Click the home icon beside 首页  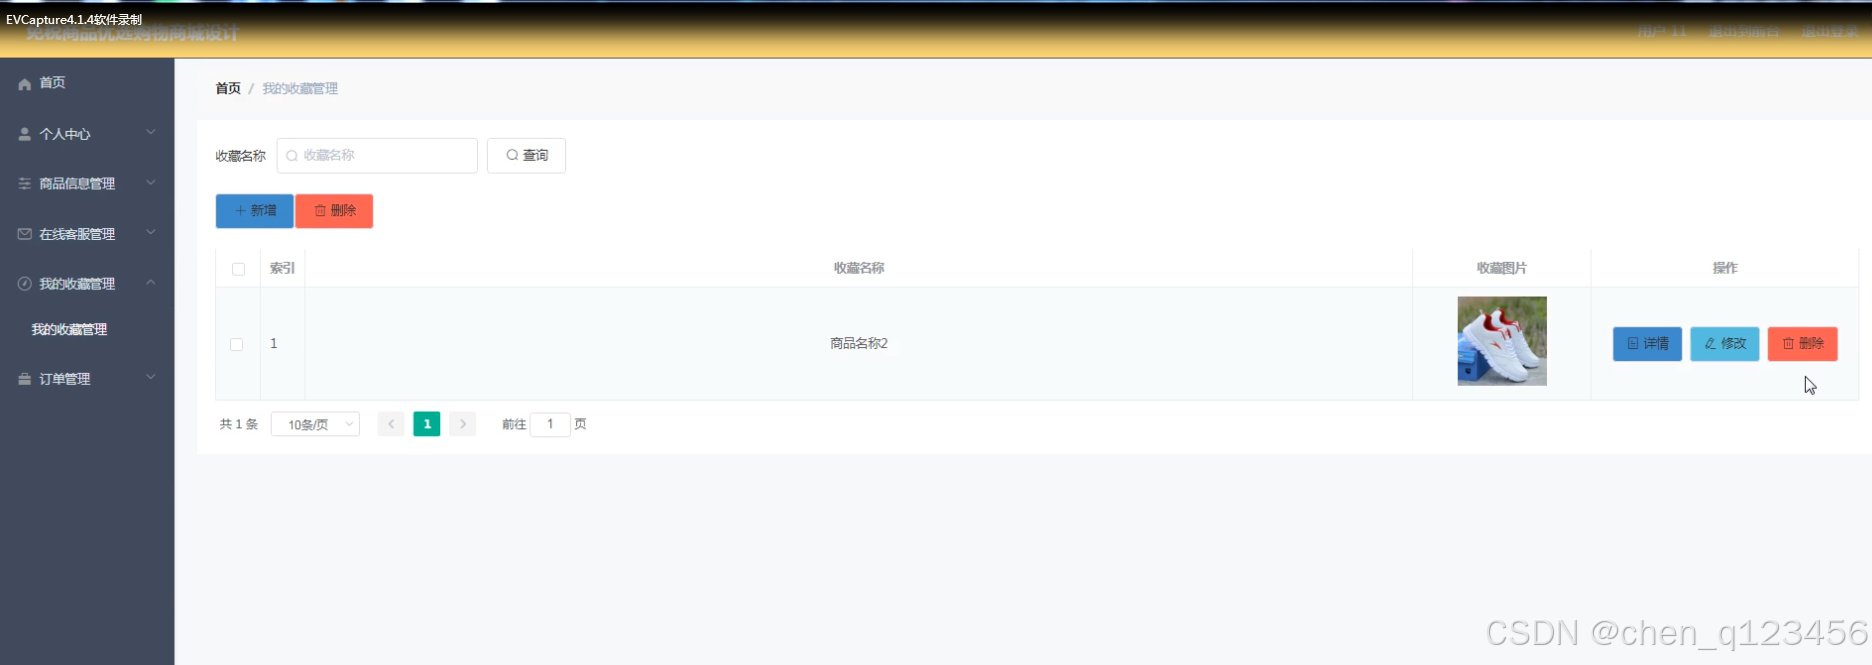click(25, 84)
